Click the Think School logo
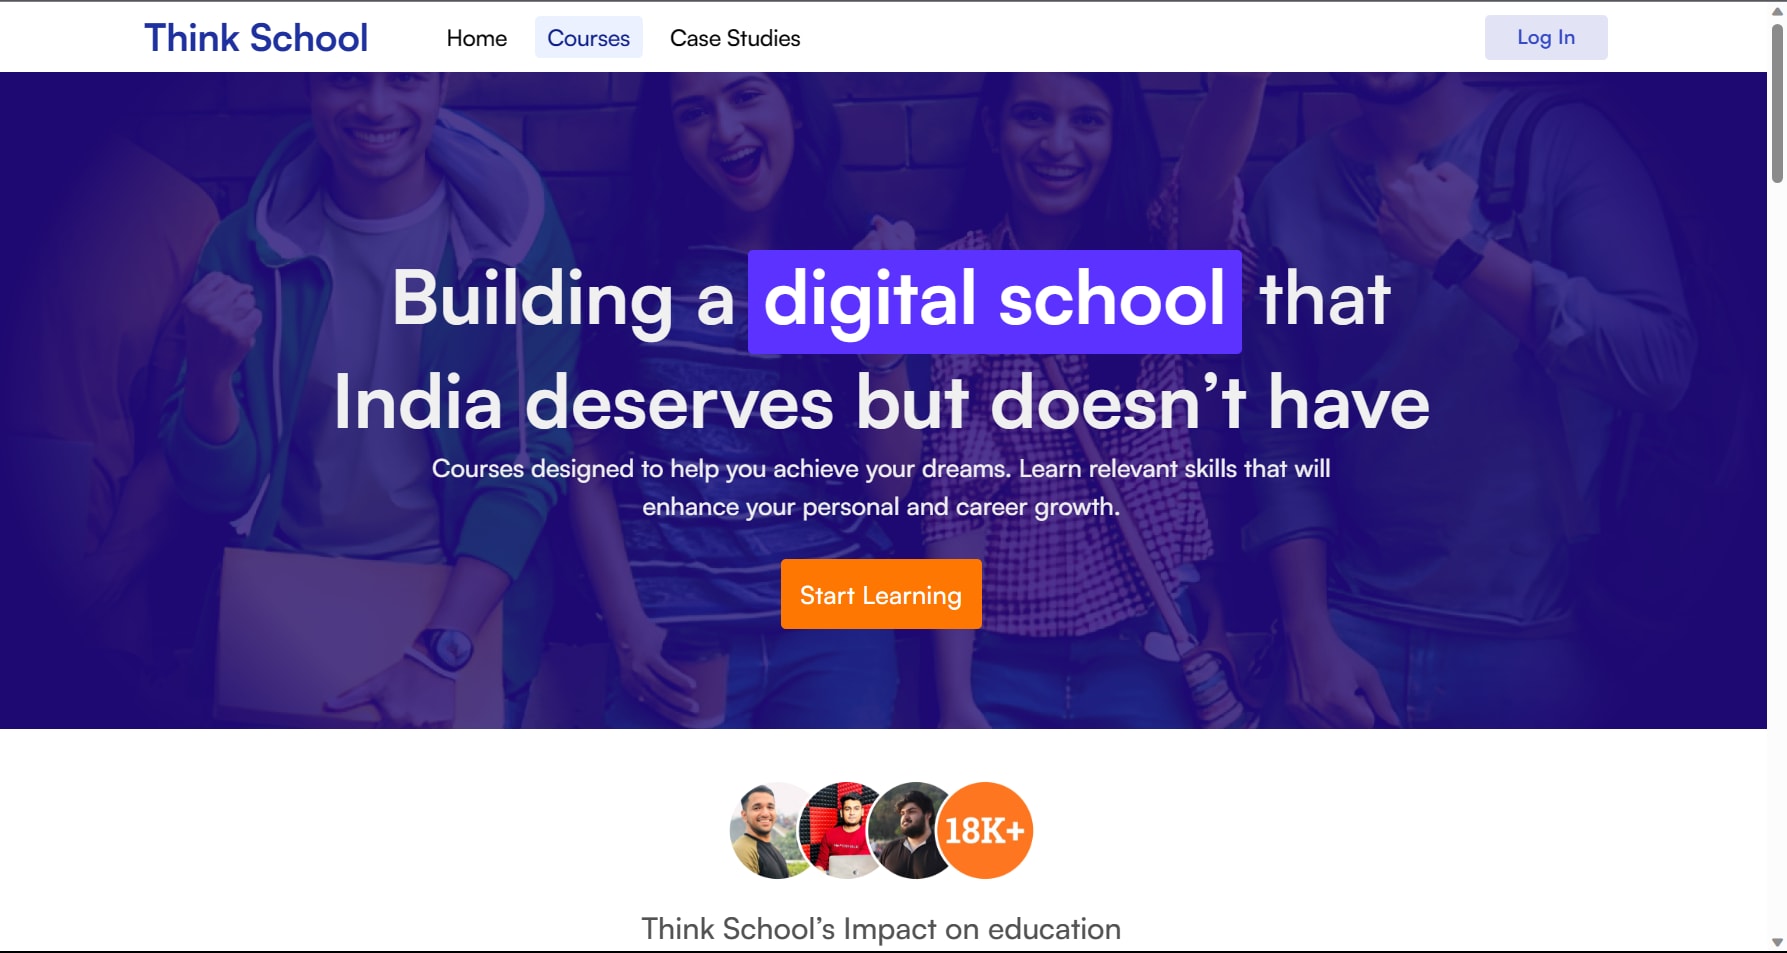Image resolution: width=1787 pixels, height=953 pixels. (x=256, y=38)
